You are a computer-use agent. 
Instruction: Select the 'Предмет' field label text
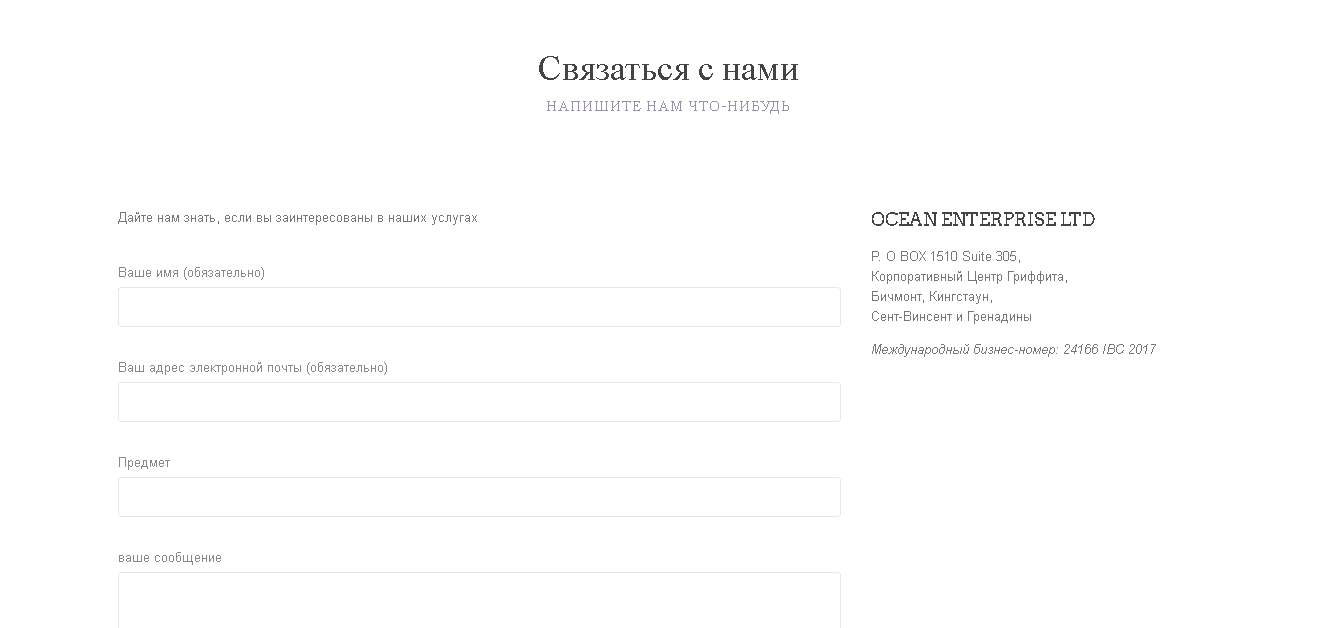(145, 462)
